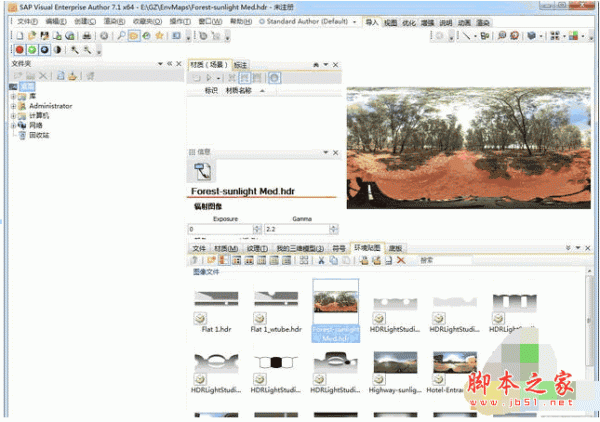Click the 3D cube icon in the top-right toolbar

pos(531,36)
